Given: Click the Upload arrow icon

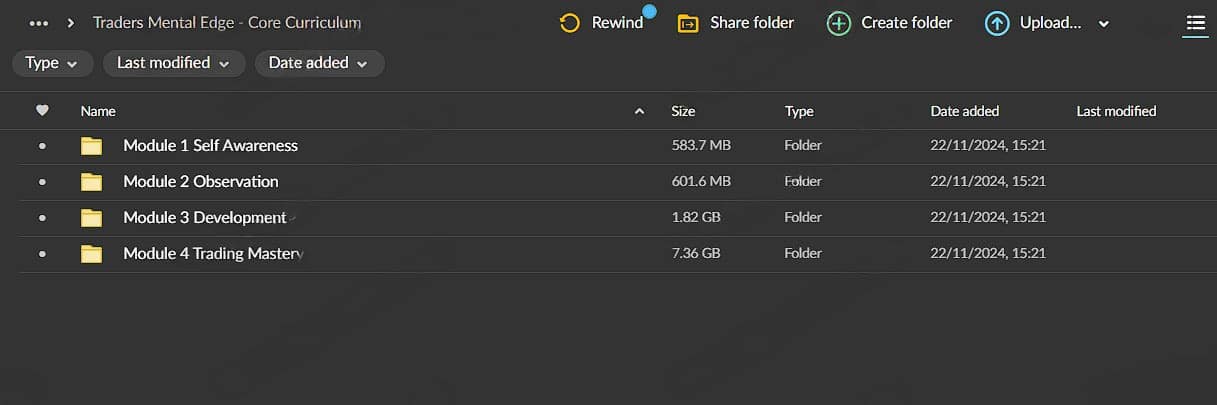Looking at the screenshot, I should (x=997, y=23).
